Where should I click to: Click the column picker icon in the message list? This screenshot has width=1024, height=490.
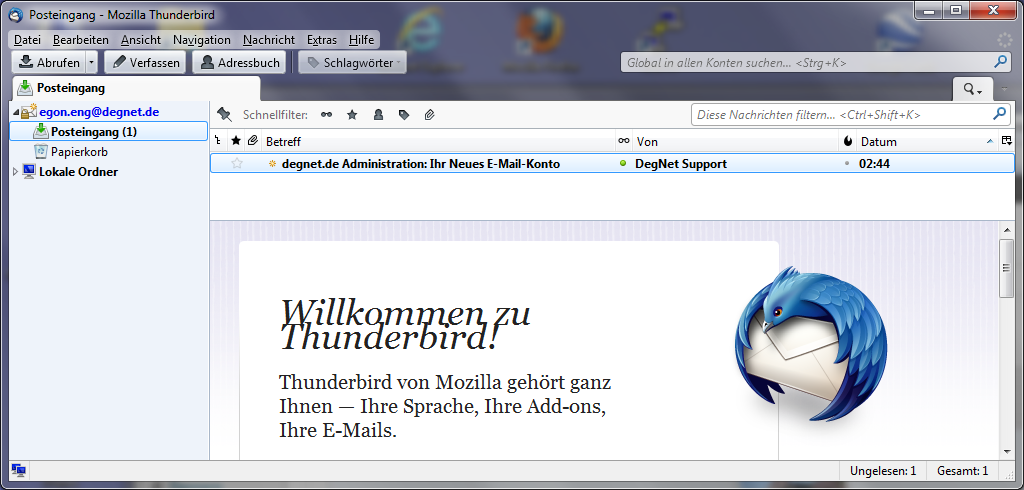[x=1006, y=141]
